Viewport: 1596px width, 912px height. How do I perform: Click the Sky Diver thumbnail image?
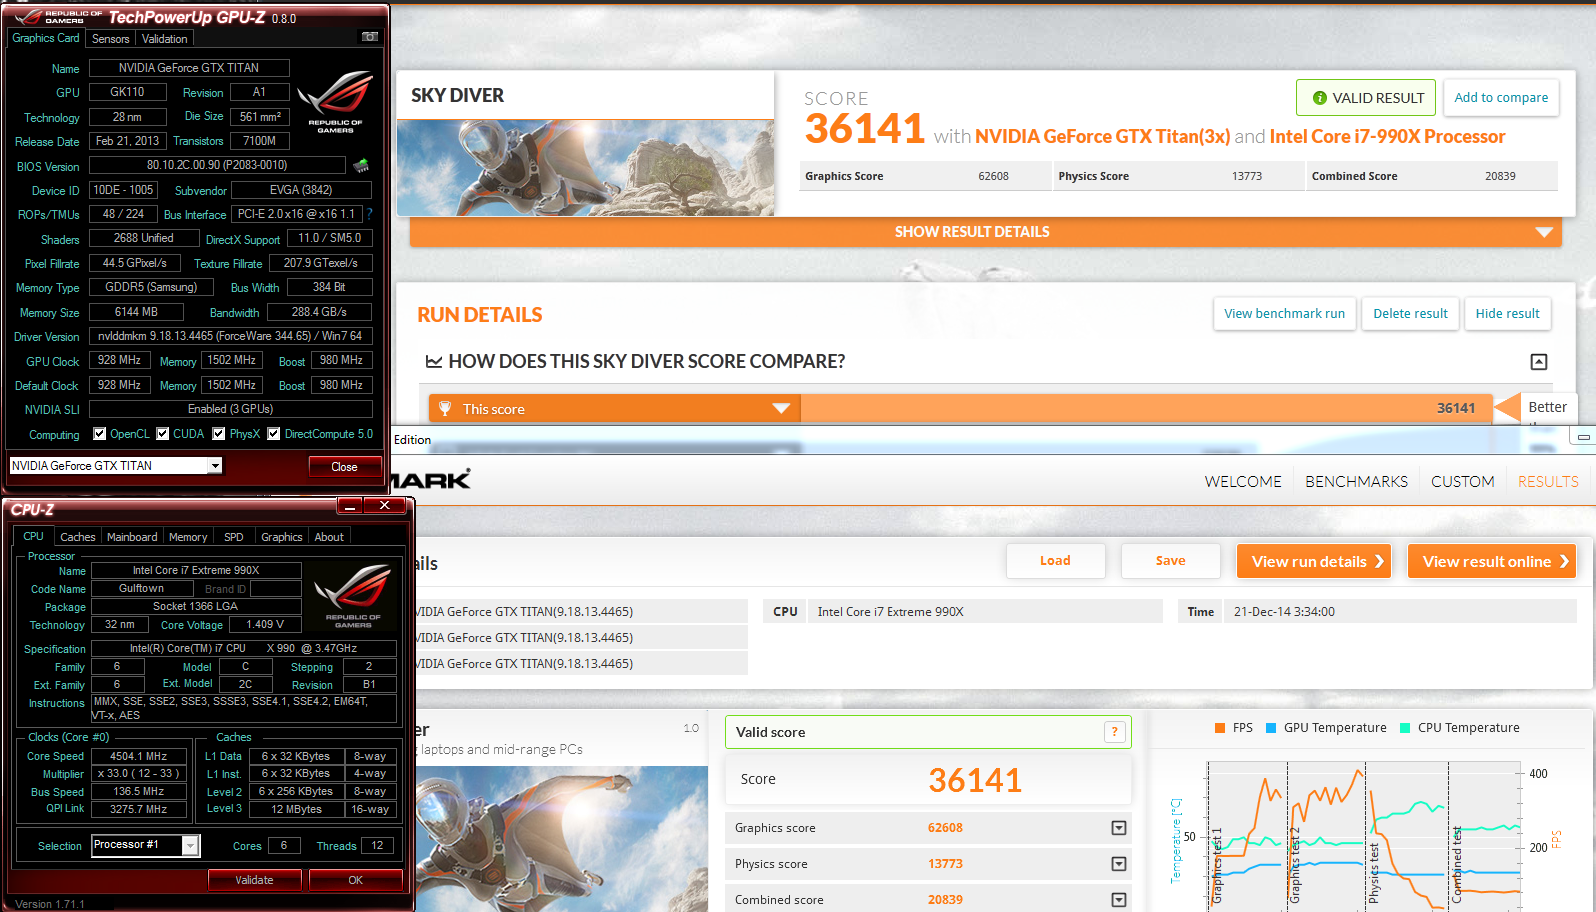585,167
